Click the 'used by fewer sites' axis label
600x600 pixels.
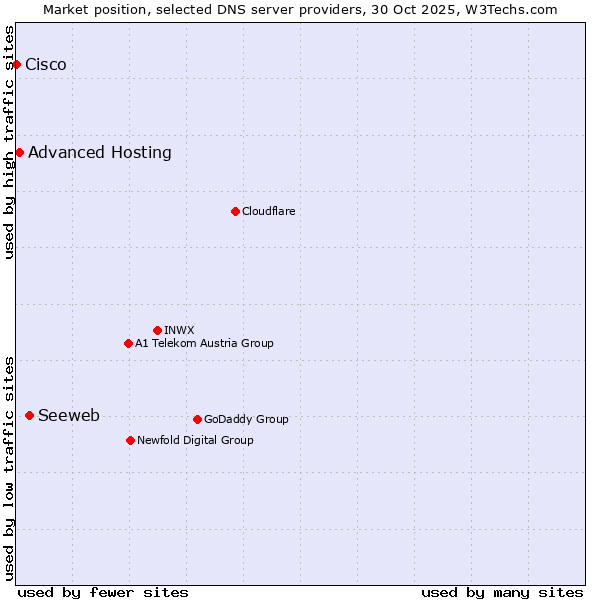point(103,592)
